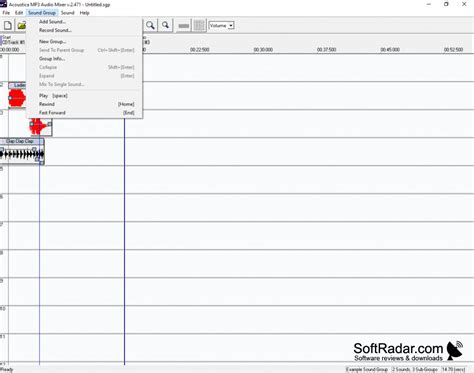This screenshot has width=474, height=373.
Task: Click the Start CD Track #1 marker
Action: tap(13, 40)
